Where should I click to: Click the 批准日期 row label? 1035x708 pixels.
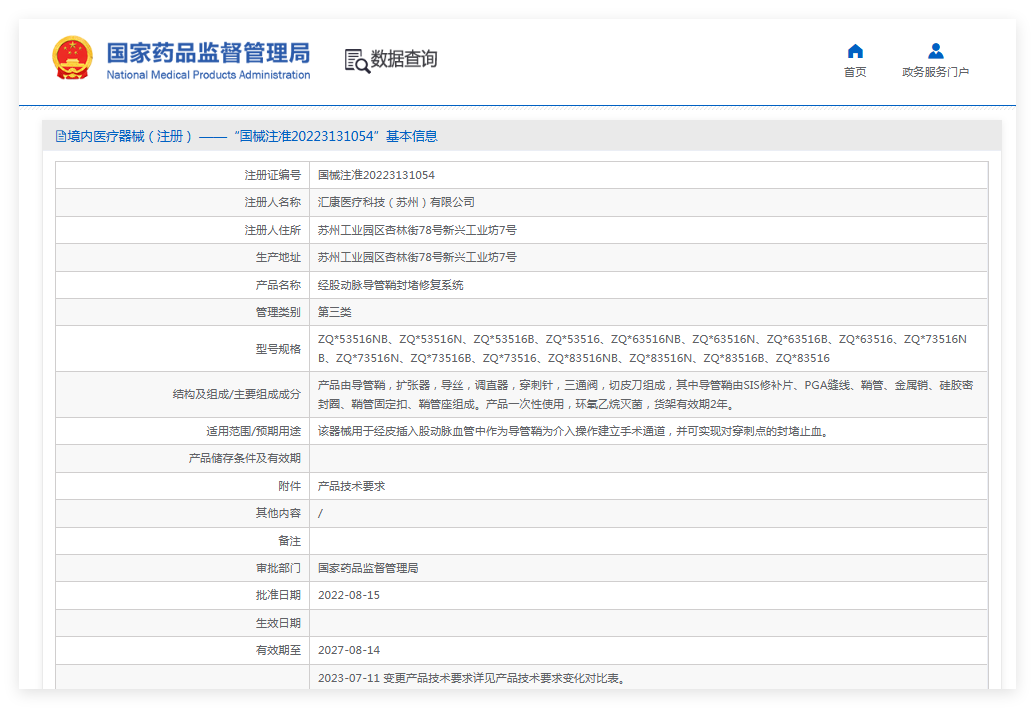[x=278, y=595]
